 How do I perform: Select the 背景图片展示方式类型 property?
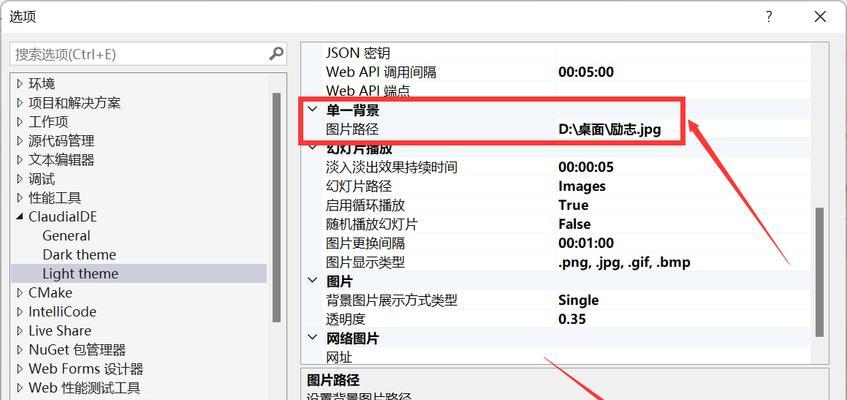coord(392,300)
